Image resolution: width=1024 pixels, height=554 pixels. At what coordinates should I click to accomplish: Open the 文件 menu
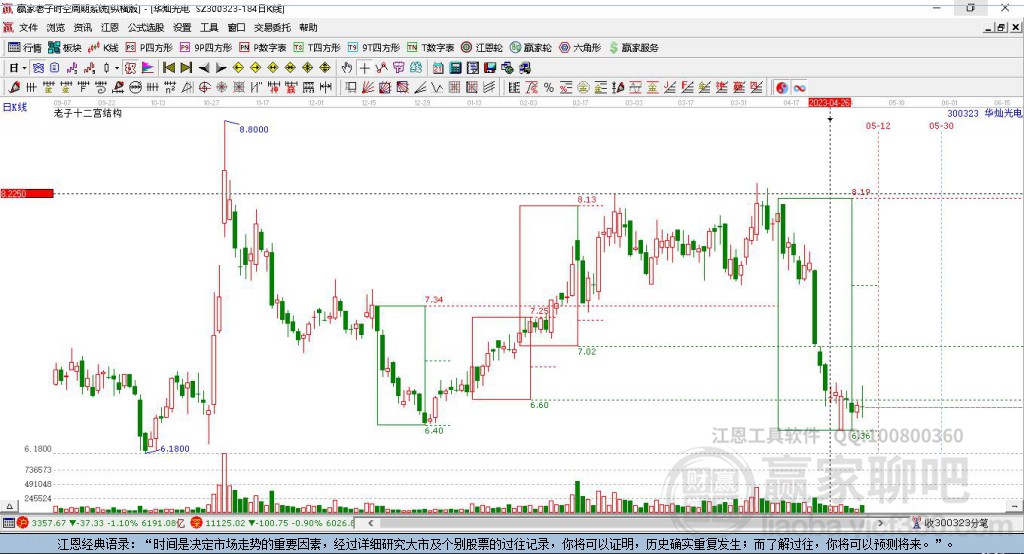tap(28, 27)
